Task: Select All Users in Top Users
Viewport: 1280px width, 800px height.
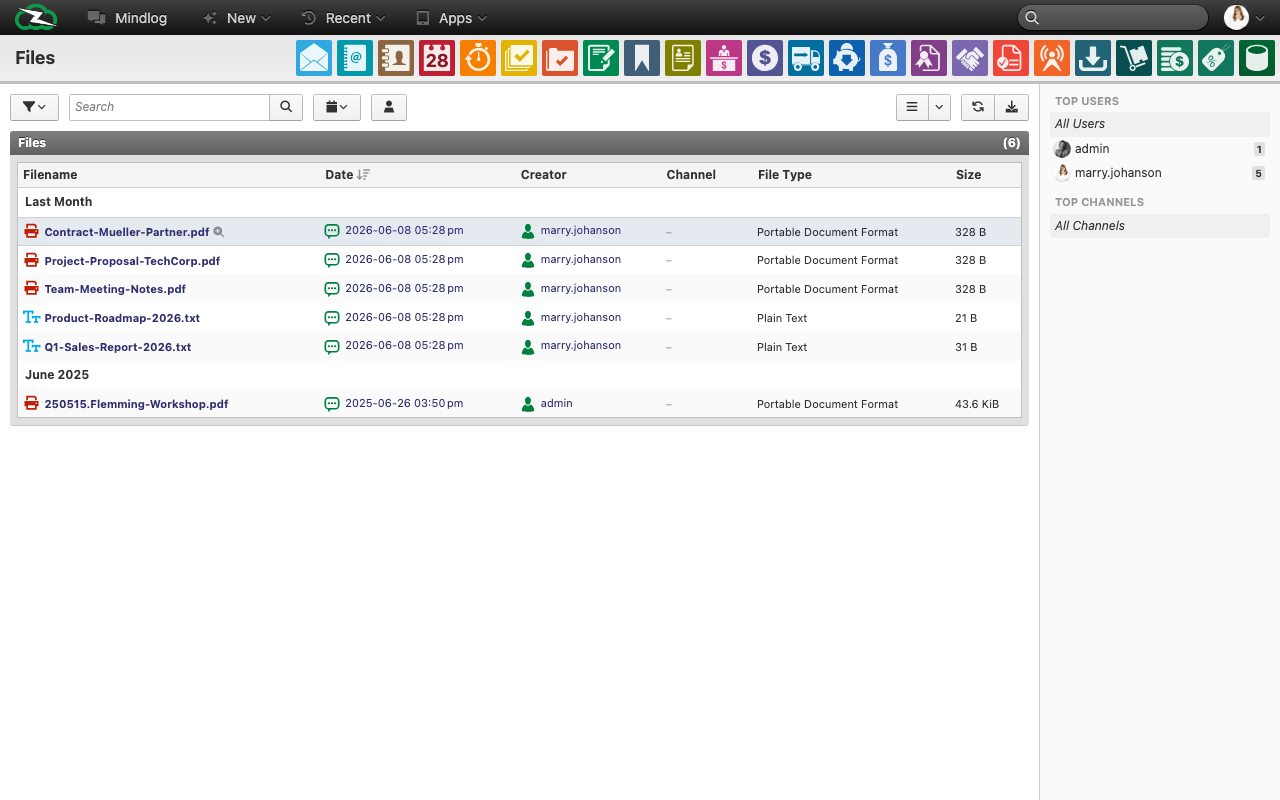Action: [1160, 124]
